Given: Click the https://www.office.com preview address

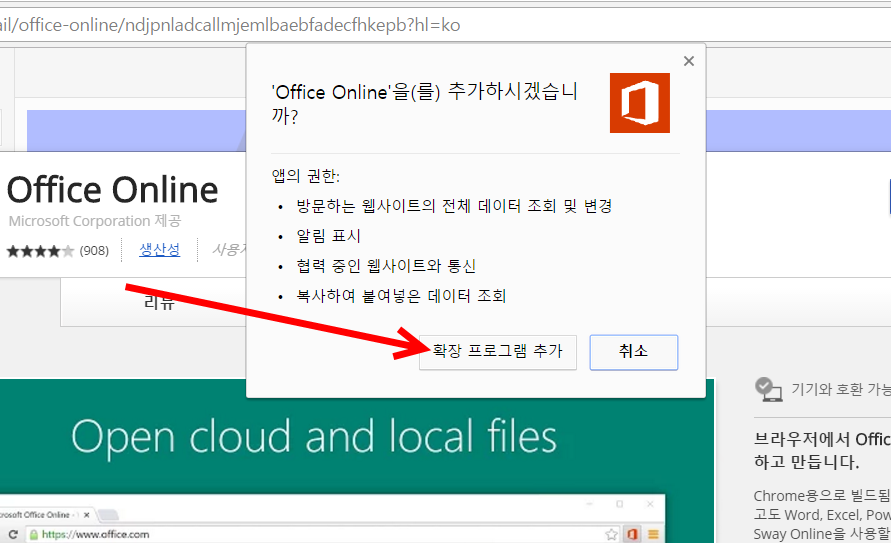Looking at the screenshot, I should click(x=95, y=534).
